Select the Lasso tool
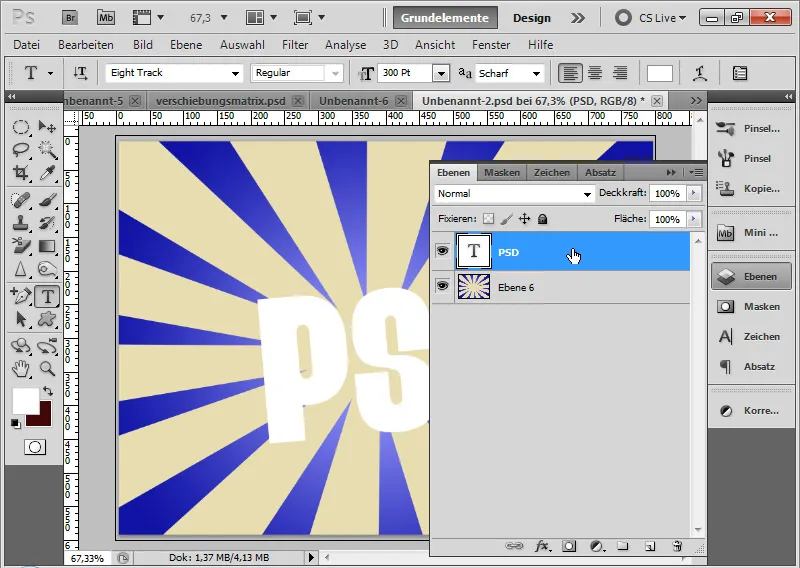Image resolution: width=800 pixels, height=568 pixels. (20, 150)
